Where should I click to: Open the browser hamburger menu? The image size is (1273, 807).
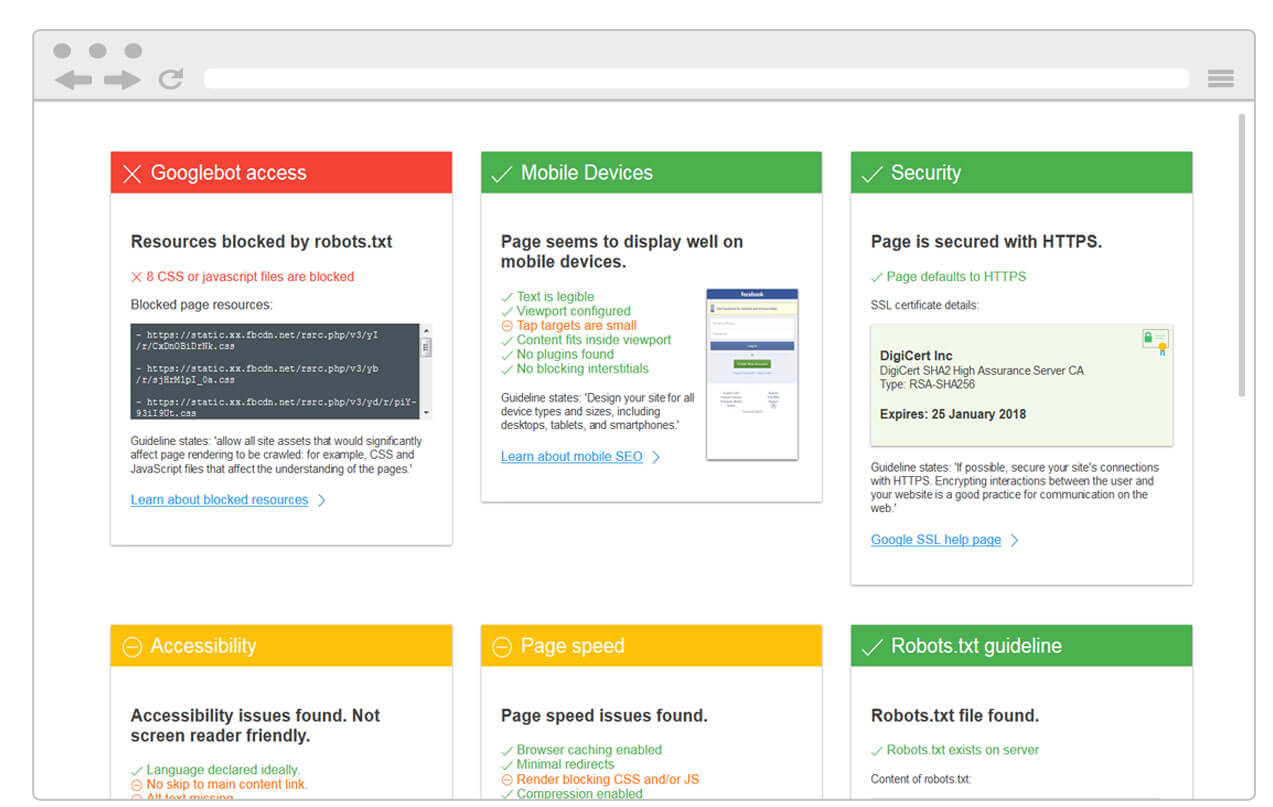tap(1220, 79)
